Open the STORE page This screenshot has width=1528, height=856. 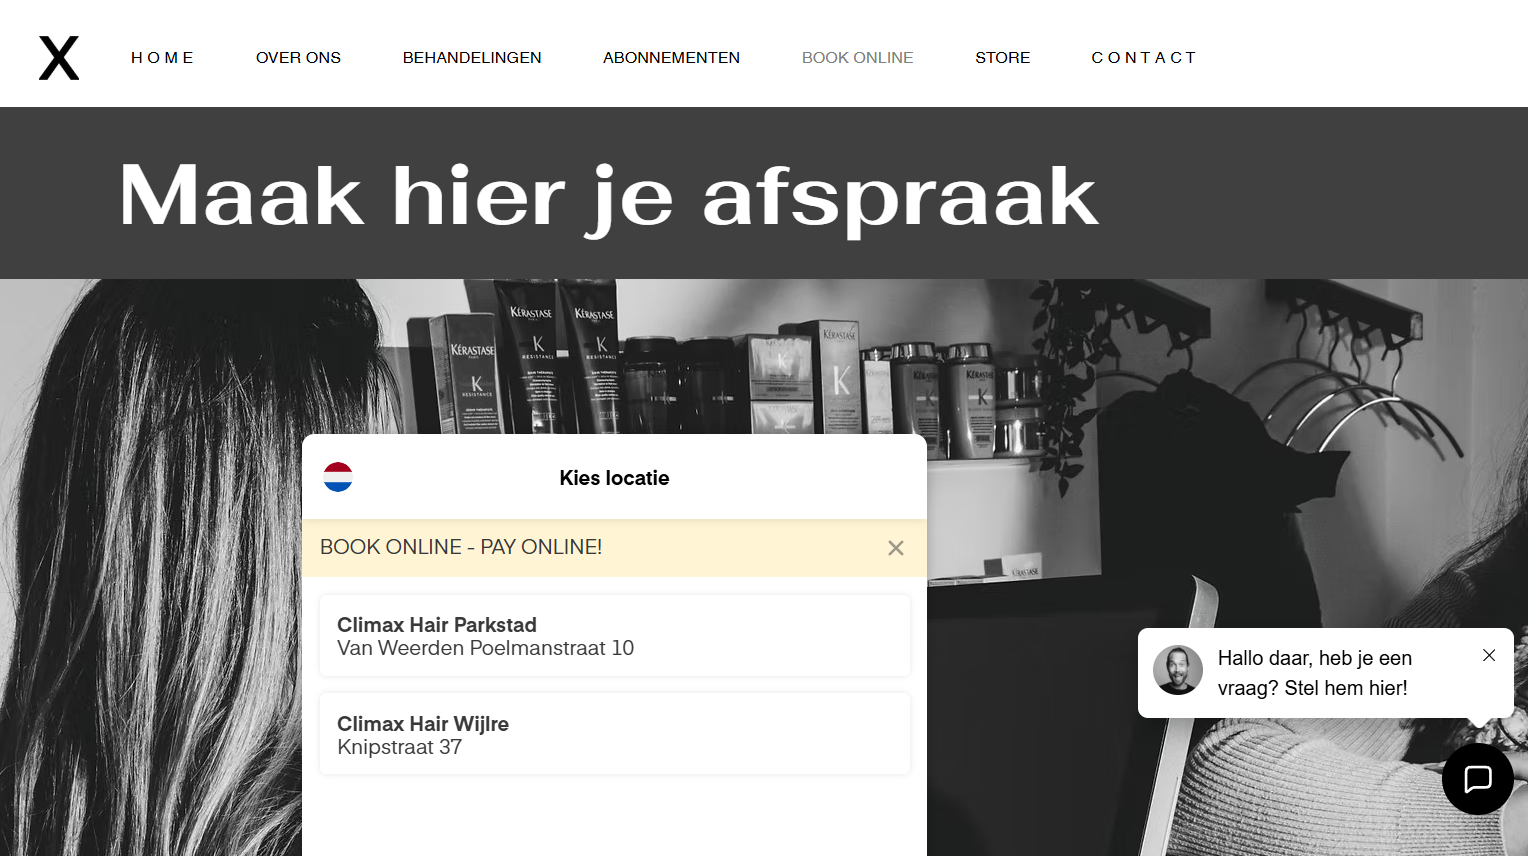(x=1002, y=58)
